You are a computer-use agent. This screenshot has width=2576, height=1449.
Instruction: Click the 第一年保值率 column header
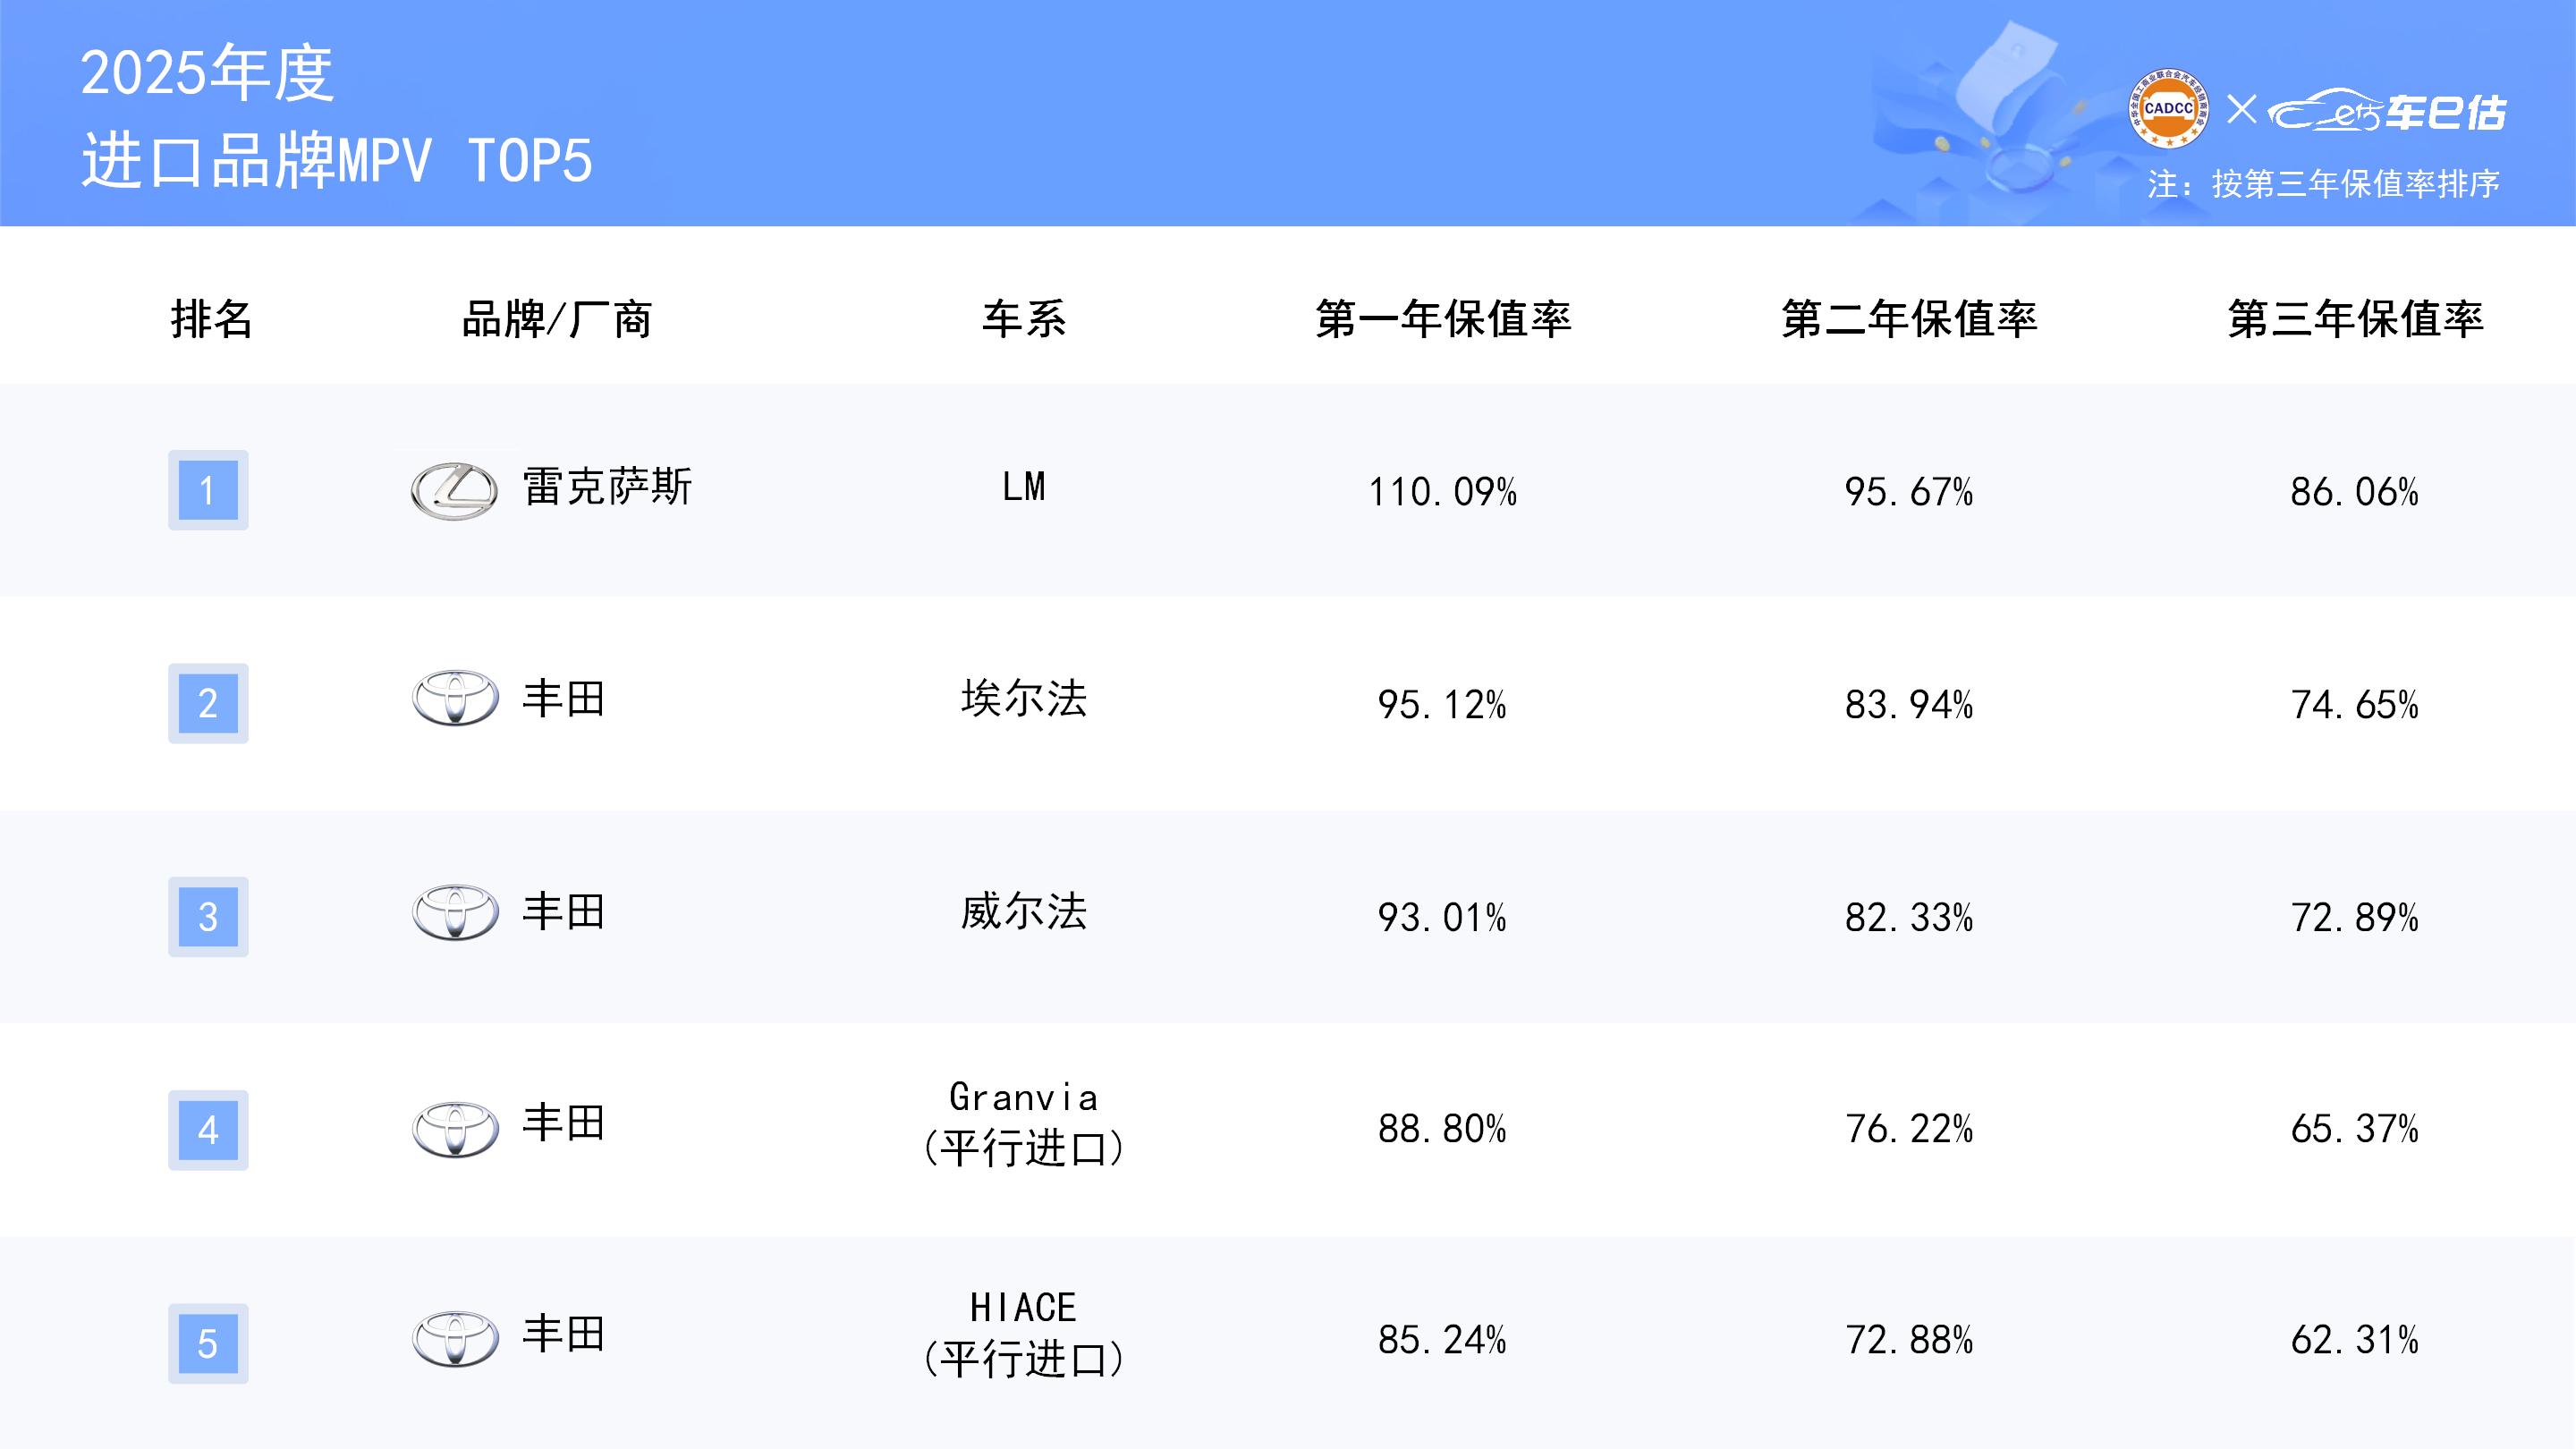(x=1443, y=319)
